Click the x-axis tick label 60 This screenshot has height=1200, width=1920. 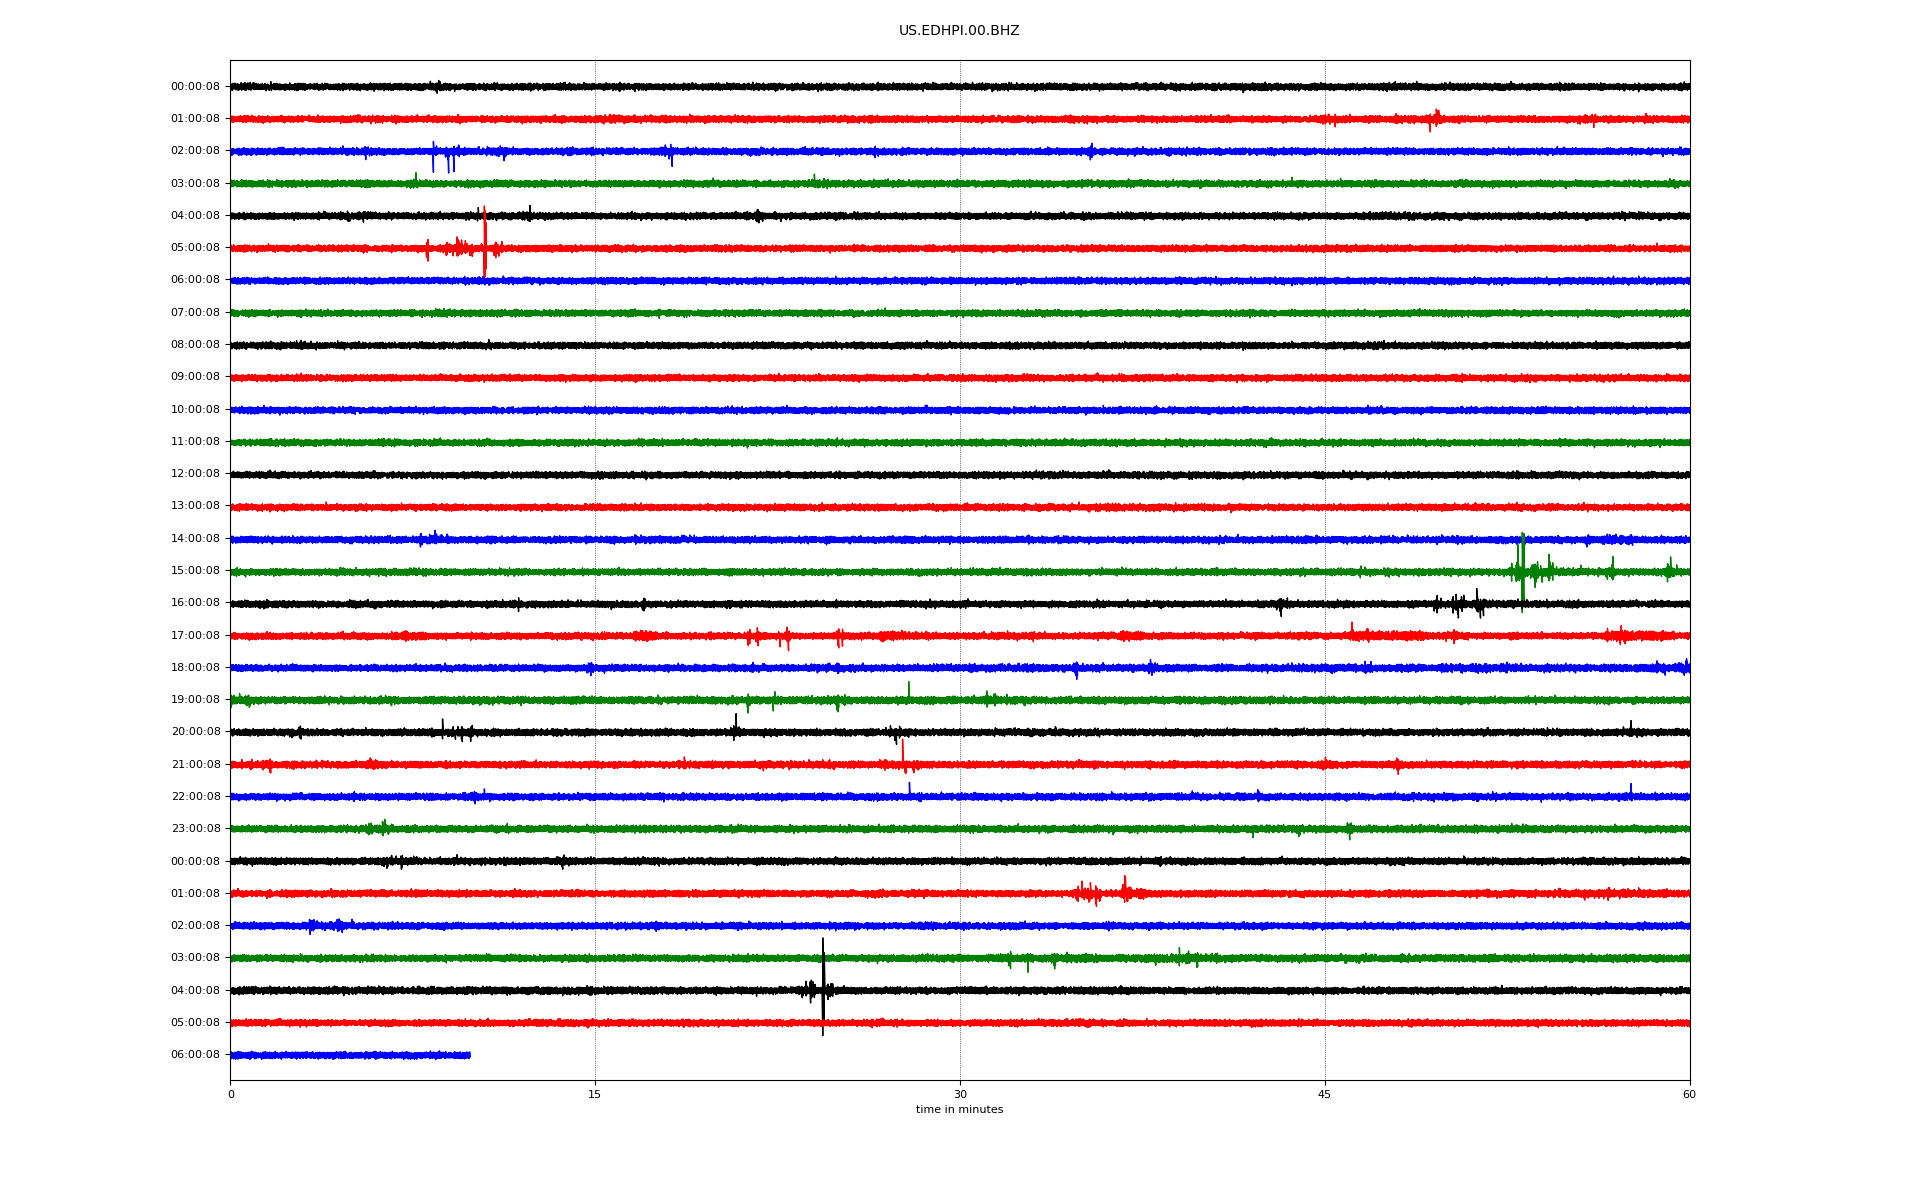pyautogui.click(x=1689, y=1094)
